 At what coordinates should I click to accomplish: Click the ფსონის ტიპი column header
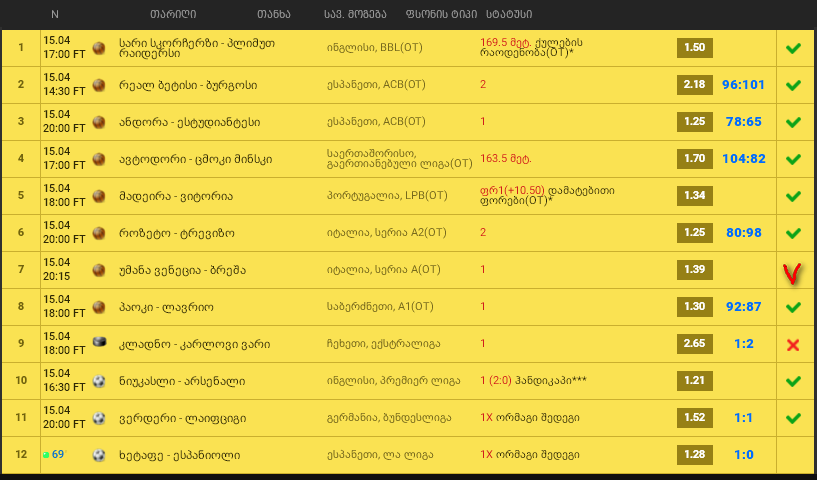441,15
